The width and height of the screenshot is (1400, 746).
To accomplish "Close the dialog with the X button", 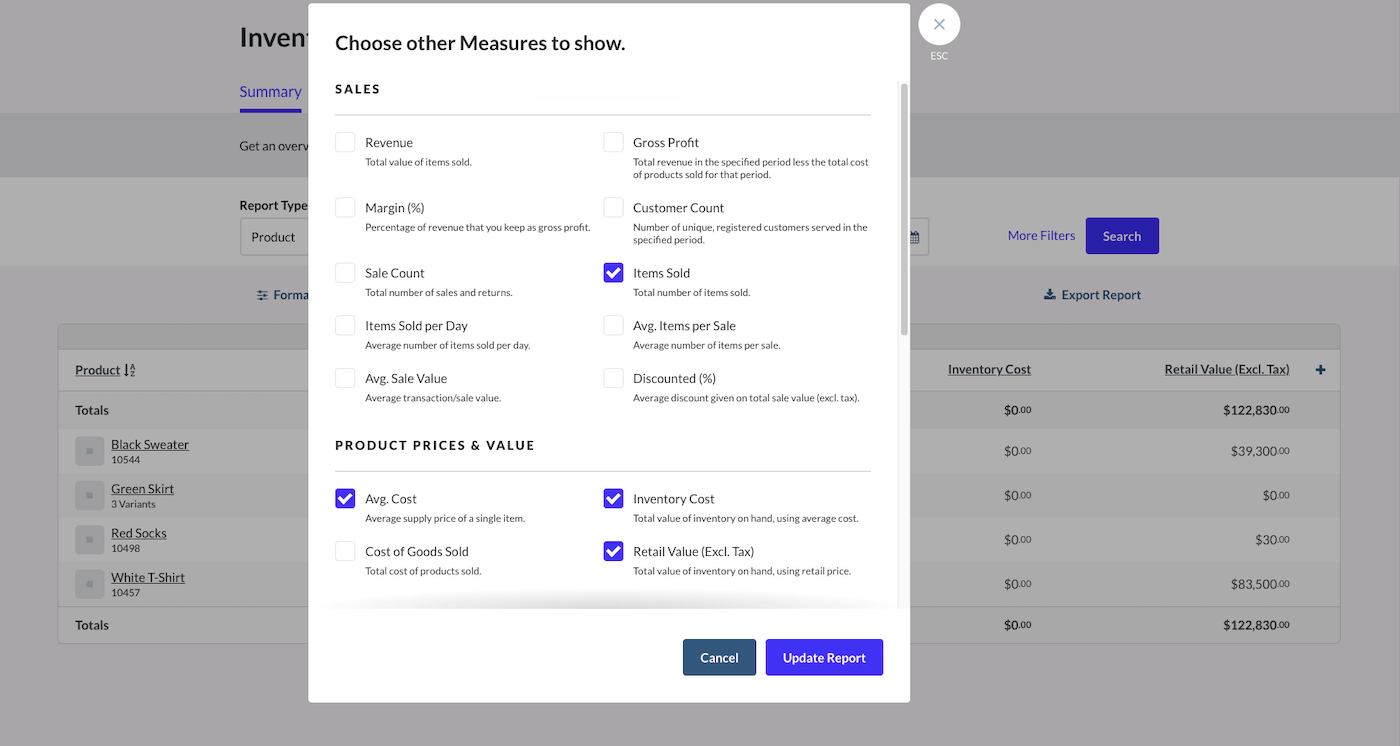I will pyautogui.click(x=939, y=25).
